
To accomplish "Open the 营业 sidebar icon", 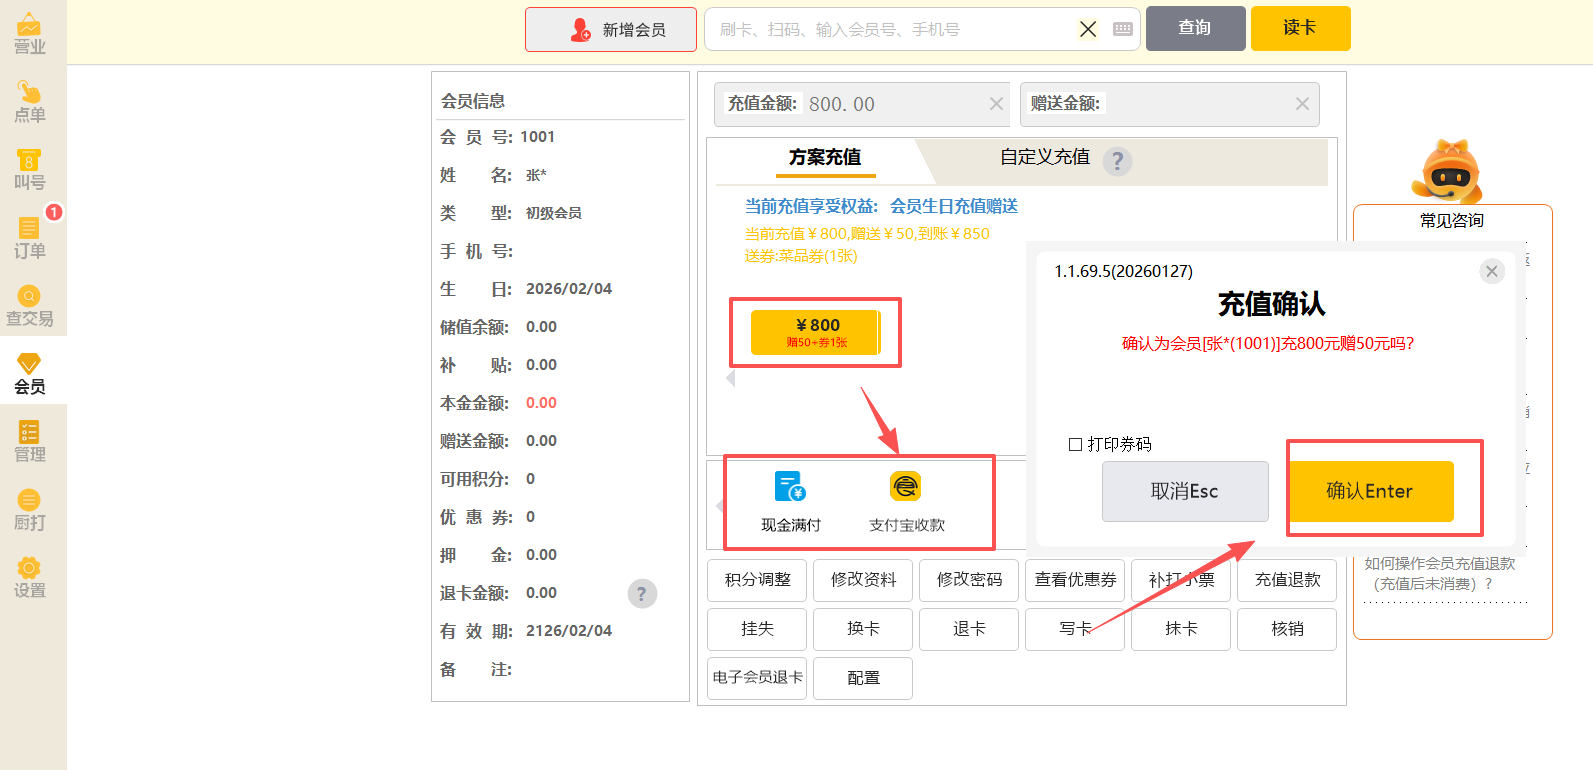I will point(30,34).
